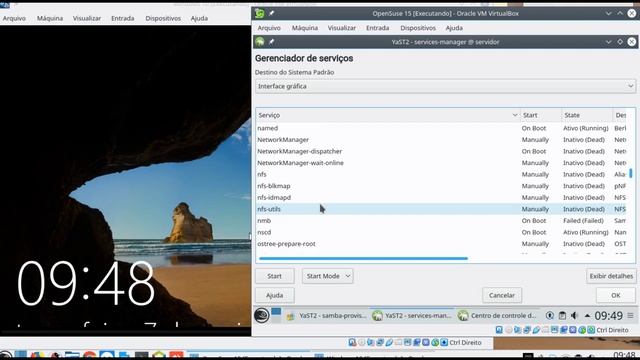This screenshot has width=640, height=360.
Task: Open the guest panel hamburger settings icon
Action: tap(630, 316)
